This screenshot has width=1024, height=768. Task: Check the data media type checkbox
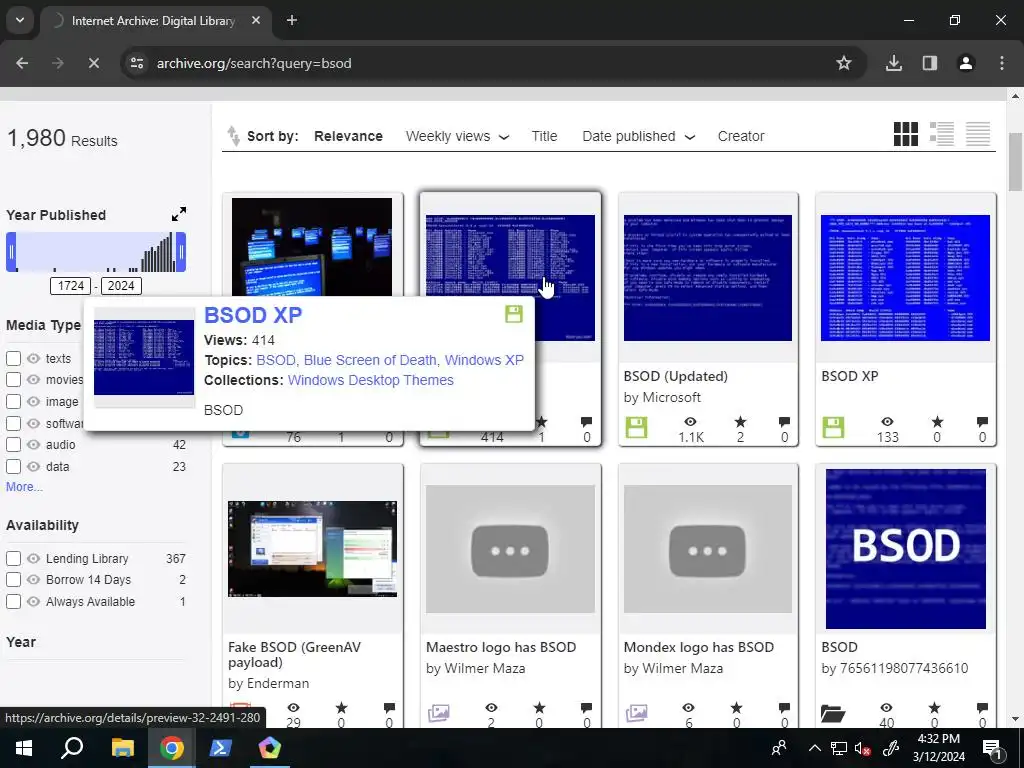[13, 466]
